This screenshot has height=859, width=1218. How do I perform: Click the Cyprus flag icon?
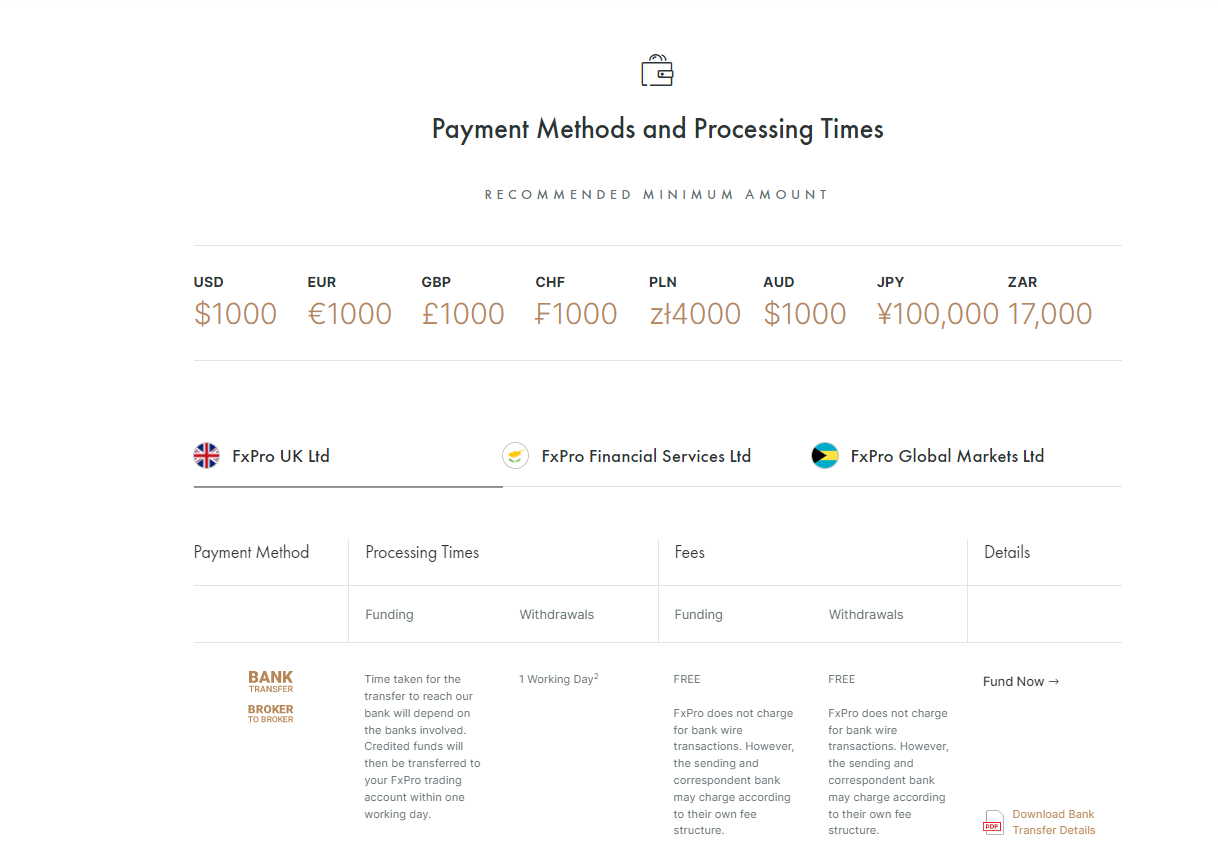515,456
